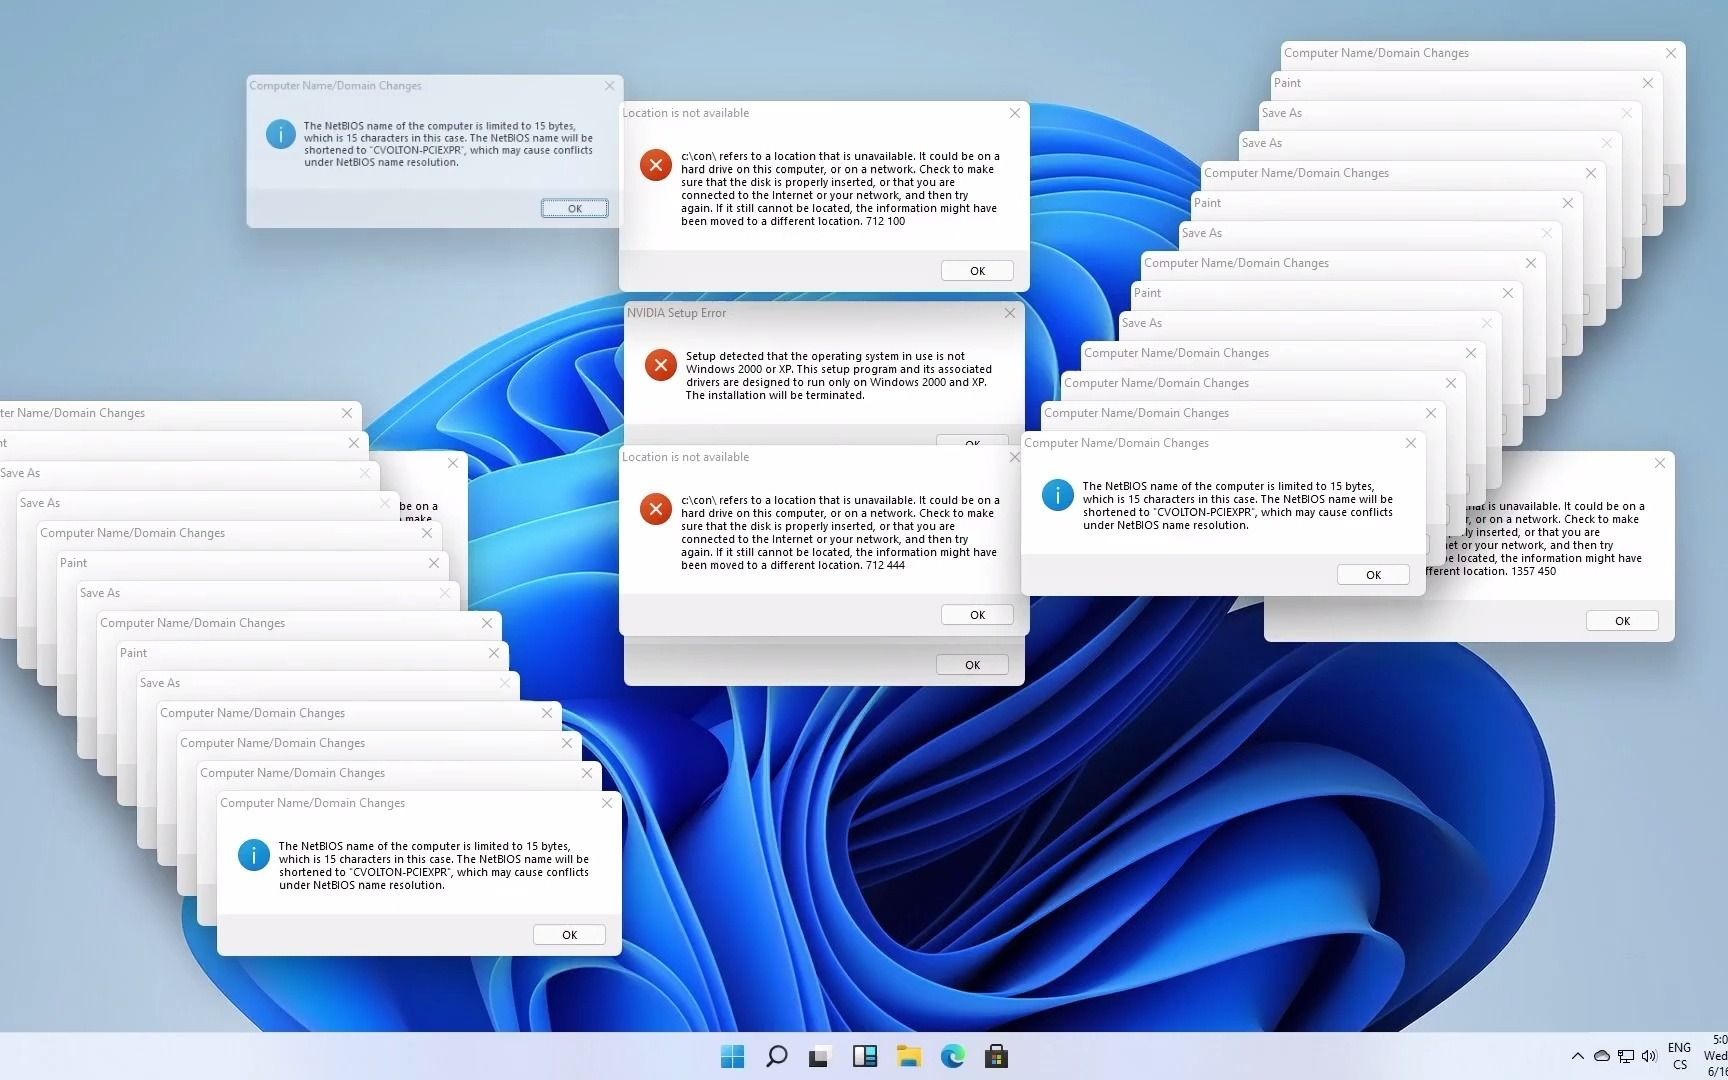
Task: Open the Start menu
Action: pyautogui.click(x=732, y=1056)
